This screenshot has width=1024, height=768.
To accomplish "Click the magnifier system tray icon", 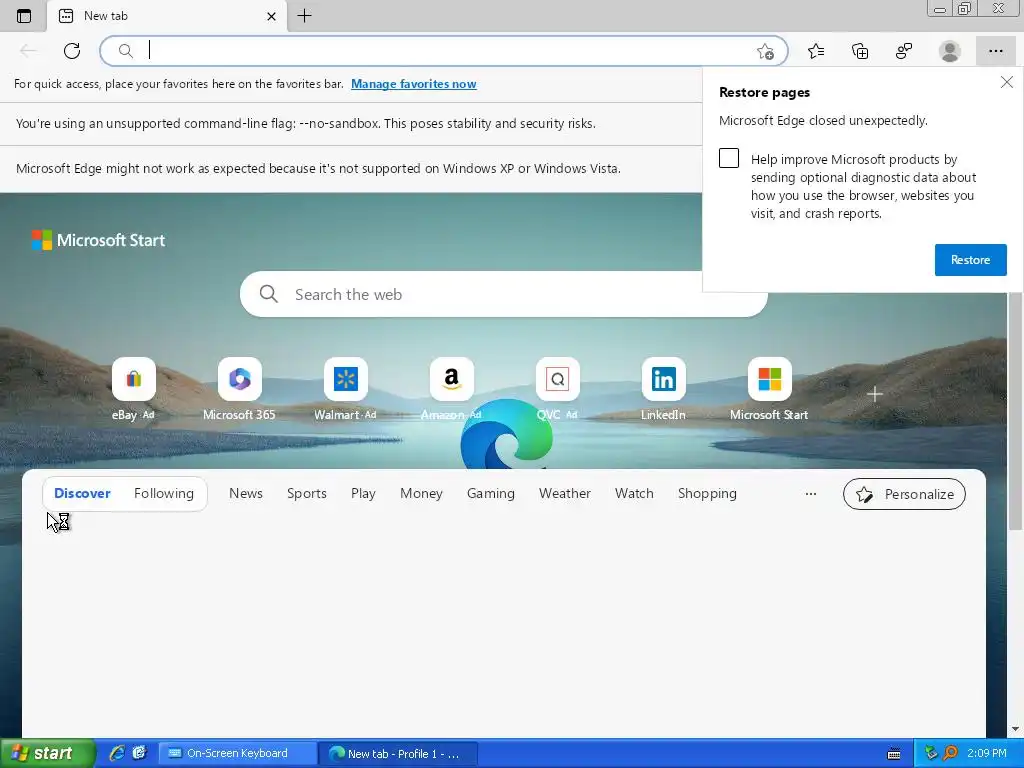I will [x=951, y=753].
